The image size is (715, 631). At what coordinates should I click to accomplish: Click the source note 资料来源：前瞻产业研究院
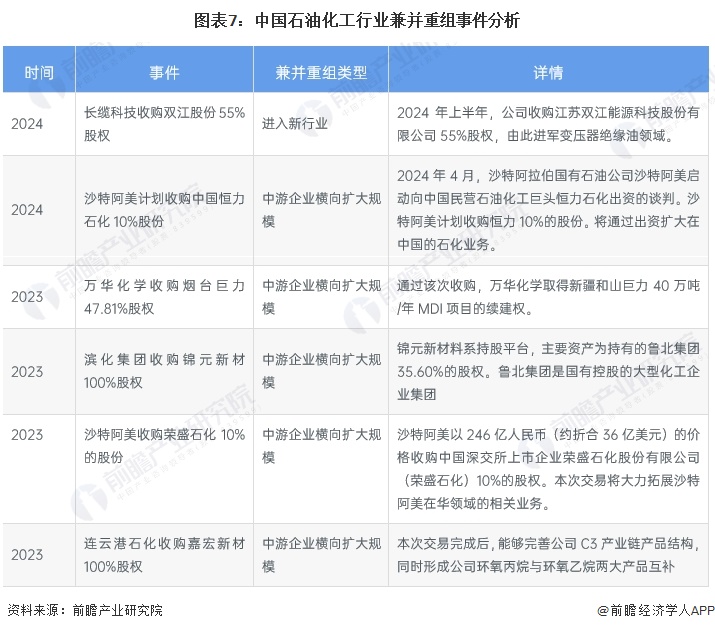(85, 610)
